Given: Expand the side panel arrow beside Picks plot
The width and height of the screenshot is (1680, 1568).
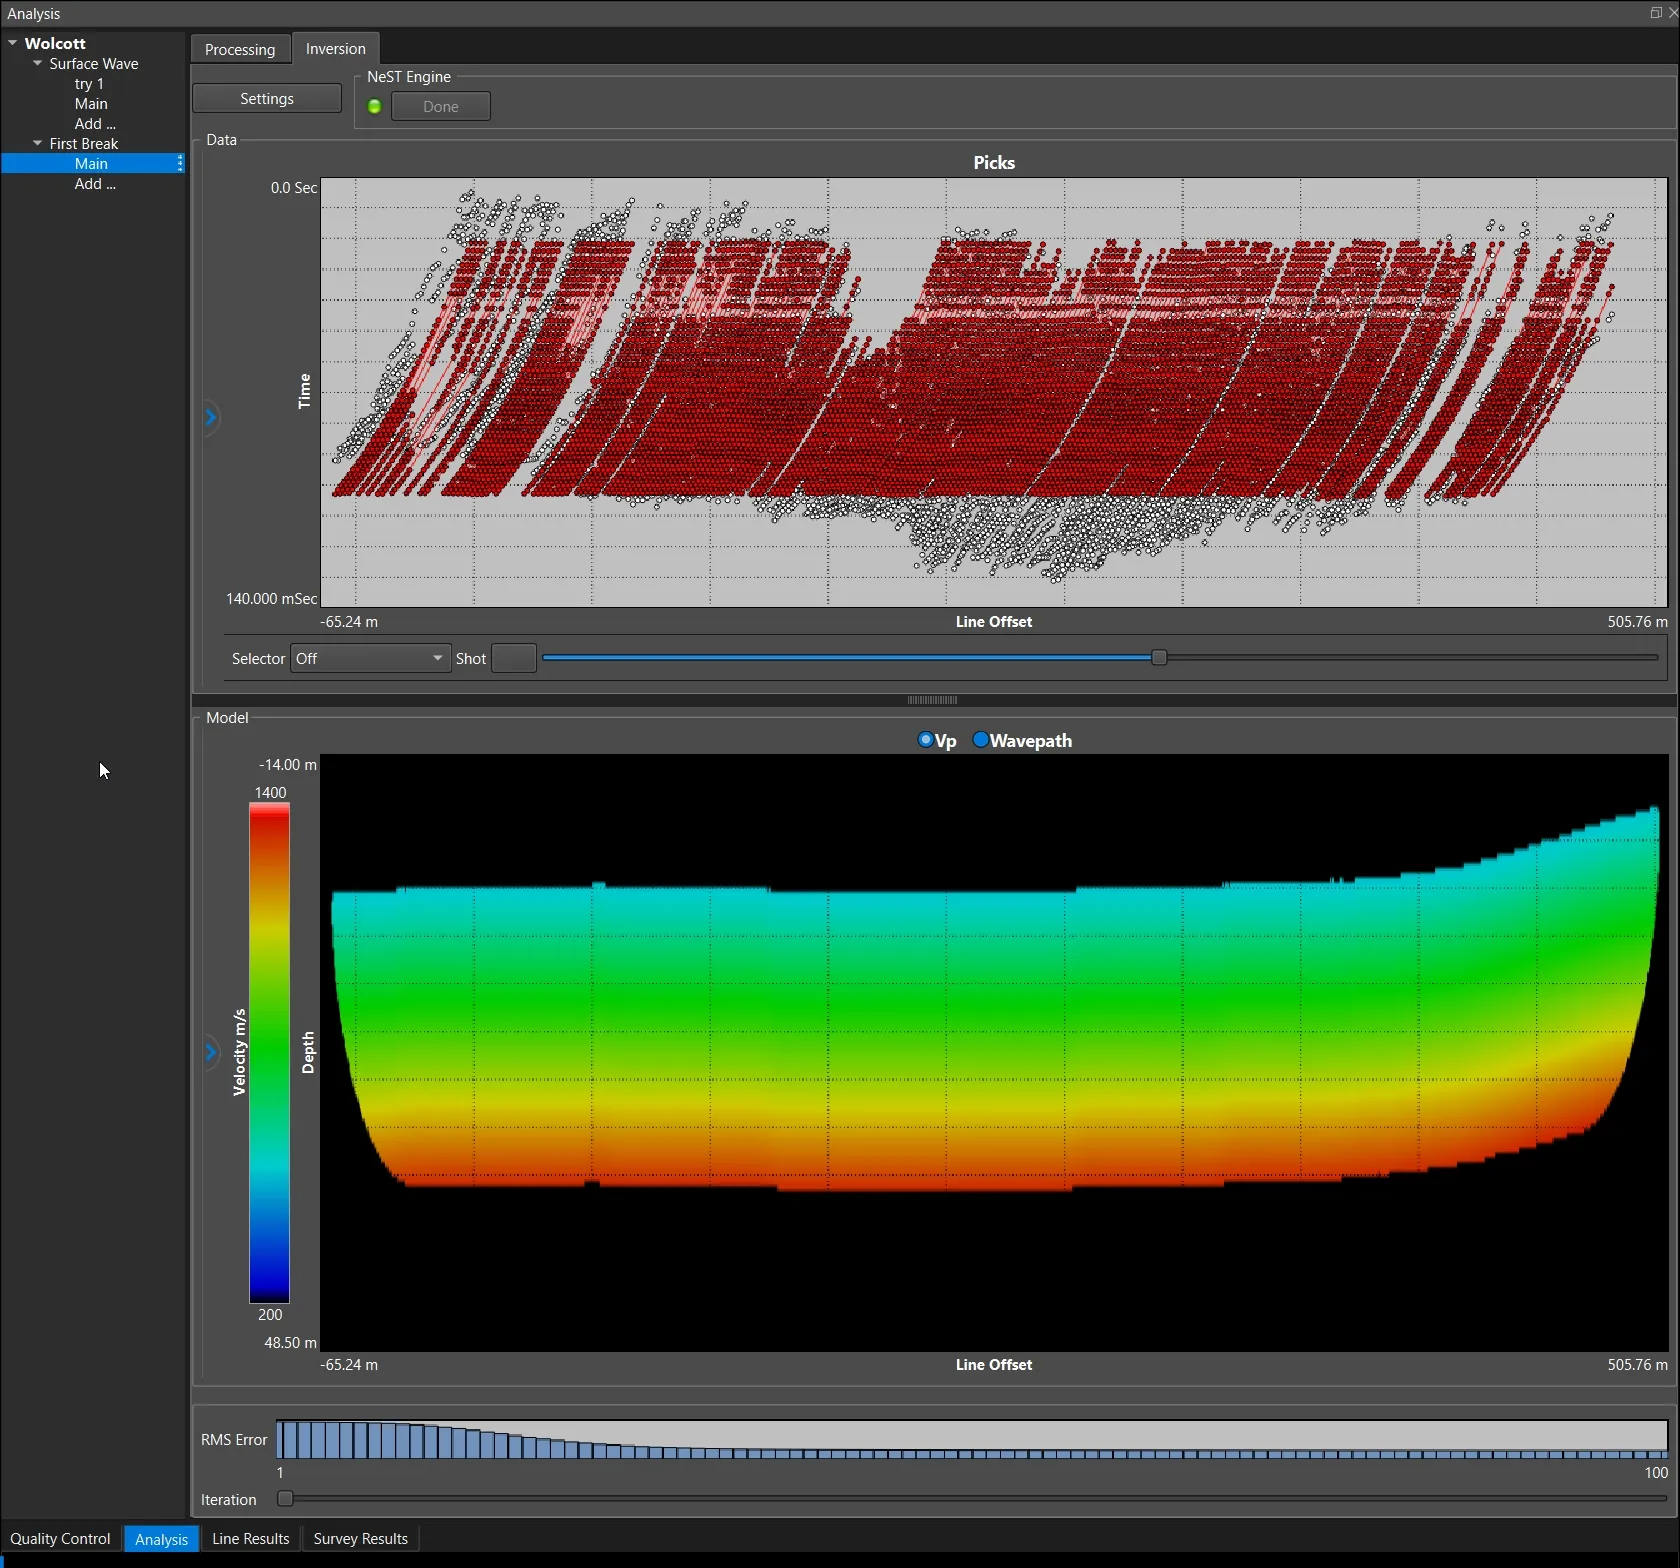Looking at the screenshot, I should tap(211, 417).
